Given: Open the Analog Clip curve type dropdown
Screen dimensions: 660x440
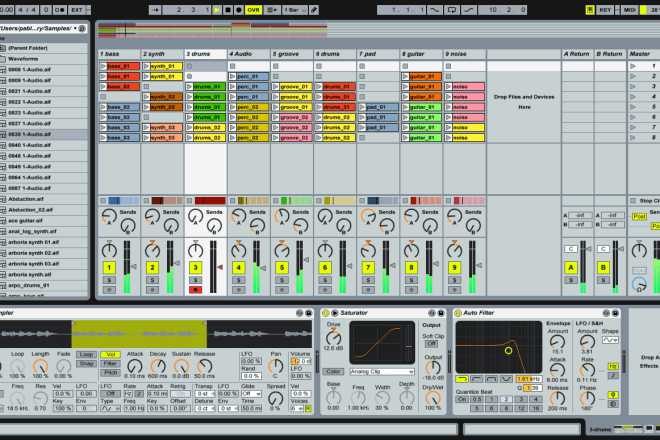Looking at the screenshot, I should [x=382, y=372].
